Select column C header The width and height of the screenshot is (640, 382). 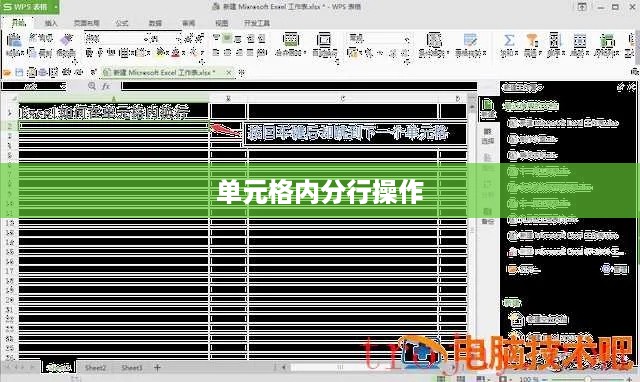343,98
